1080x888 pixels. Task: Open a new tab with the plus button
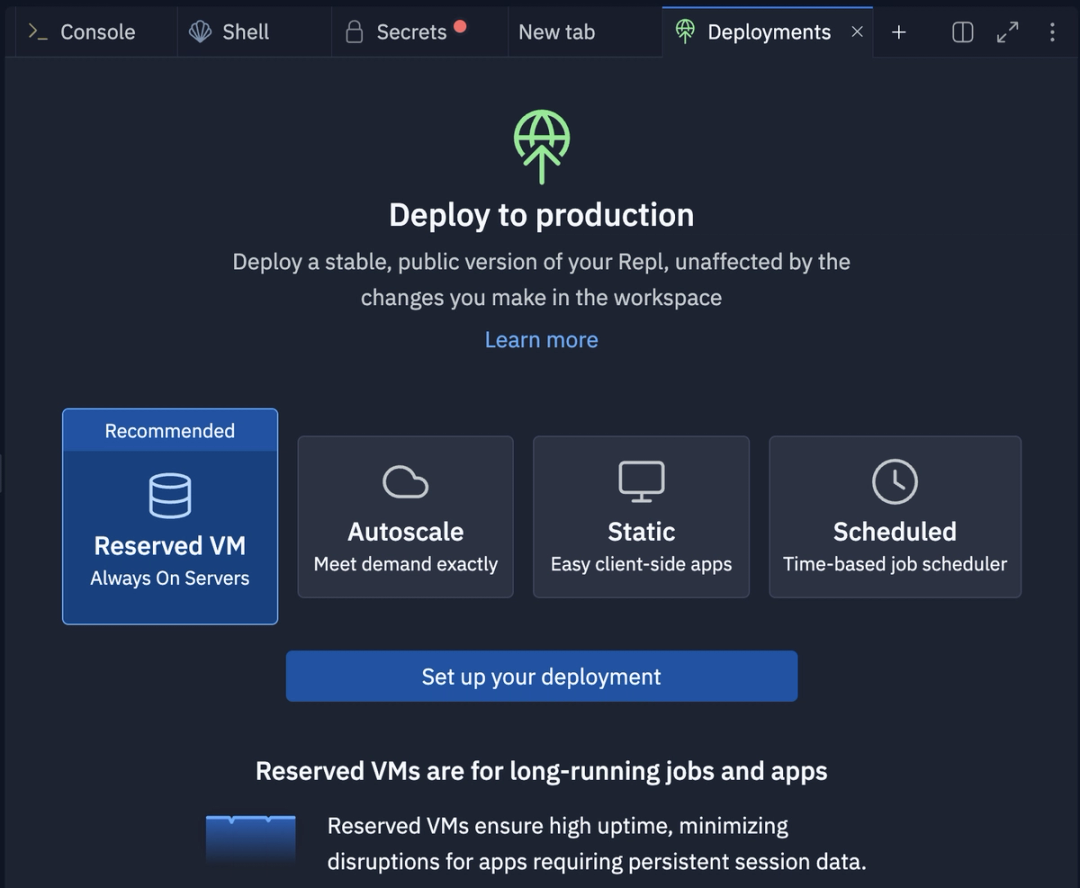[x=899, y=31]
